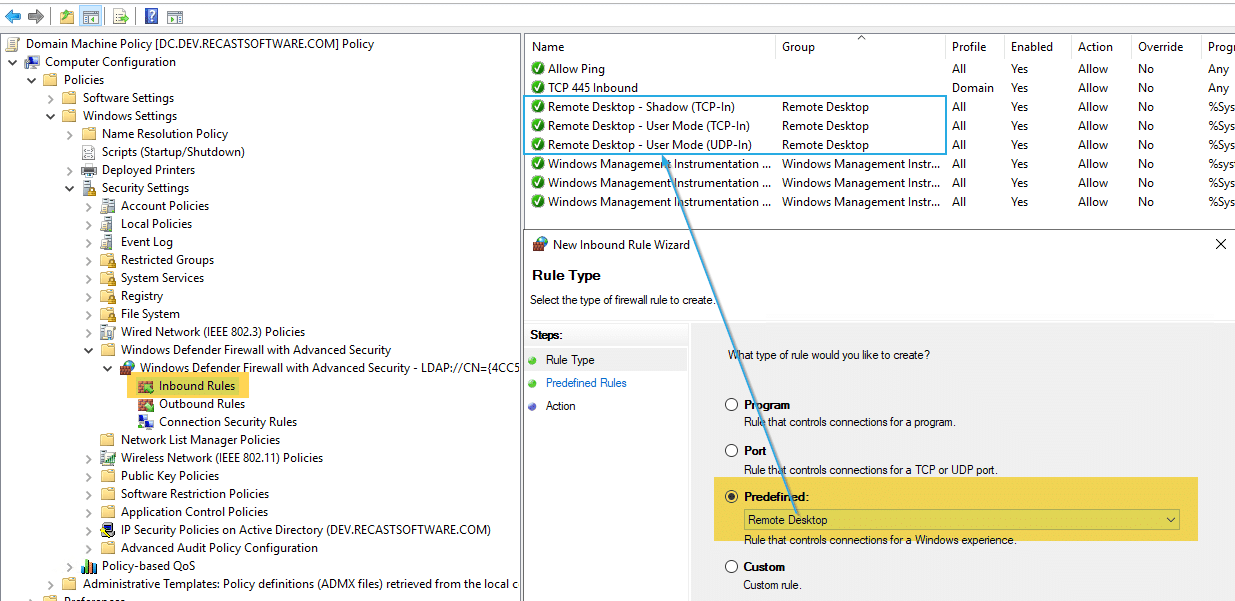This screenshot has height=601, width=1235.
Task: Expand the Software Settings node
Action: pyautogui.click(x=51, y=98)
